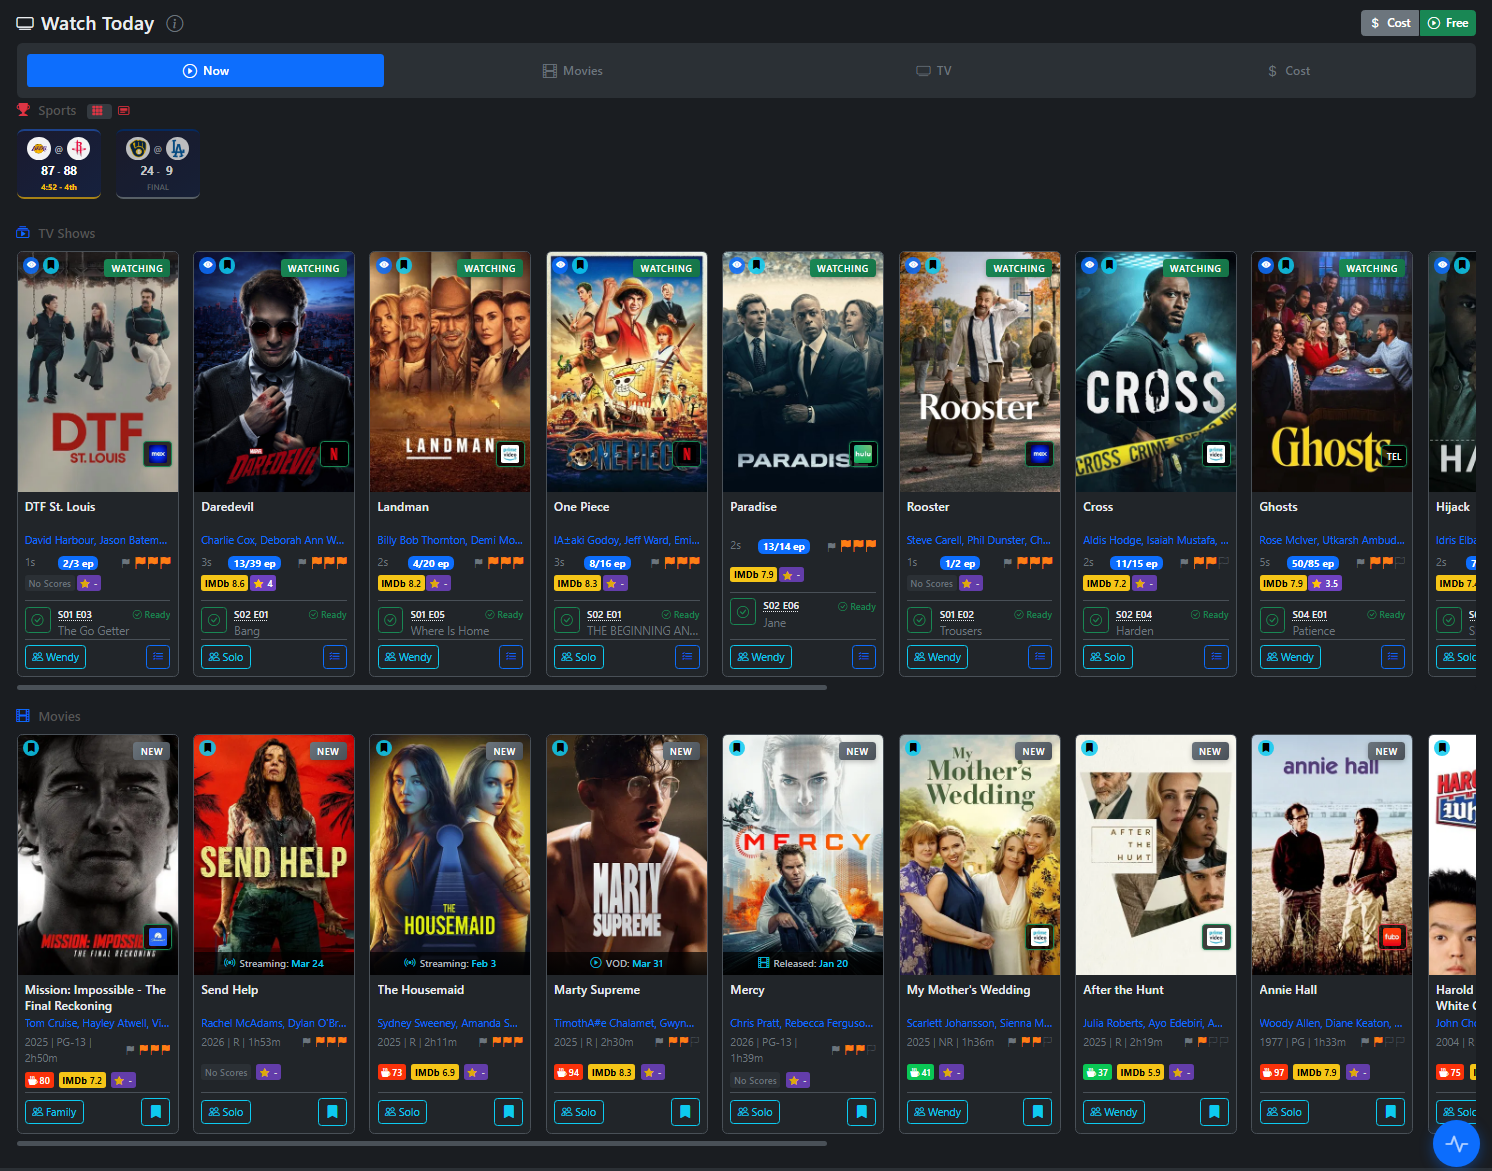Image resolution: width=1492 pixels, height=1171 pixels.
Task: Toggle the Free filter button
Action: coord(1447,23)
